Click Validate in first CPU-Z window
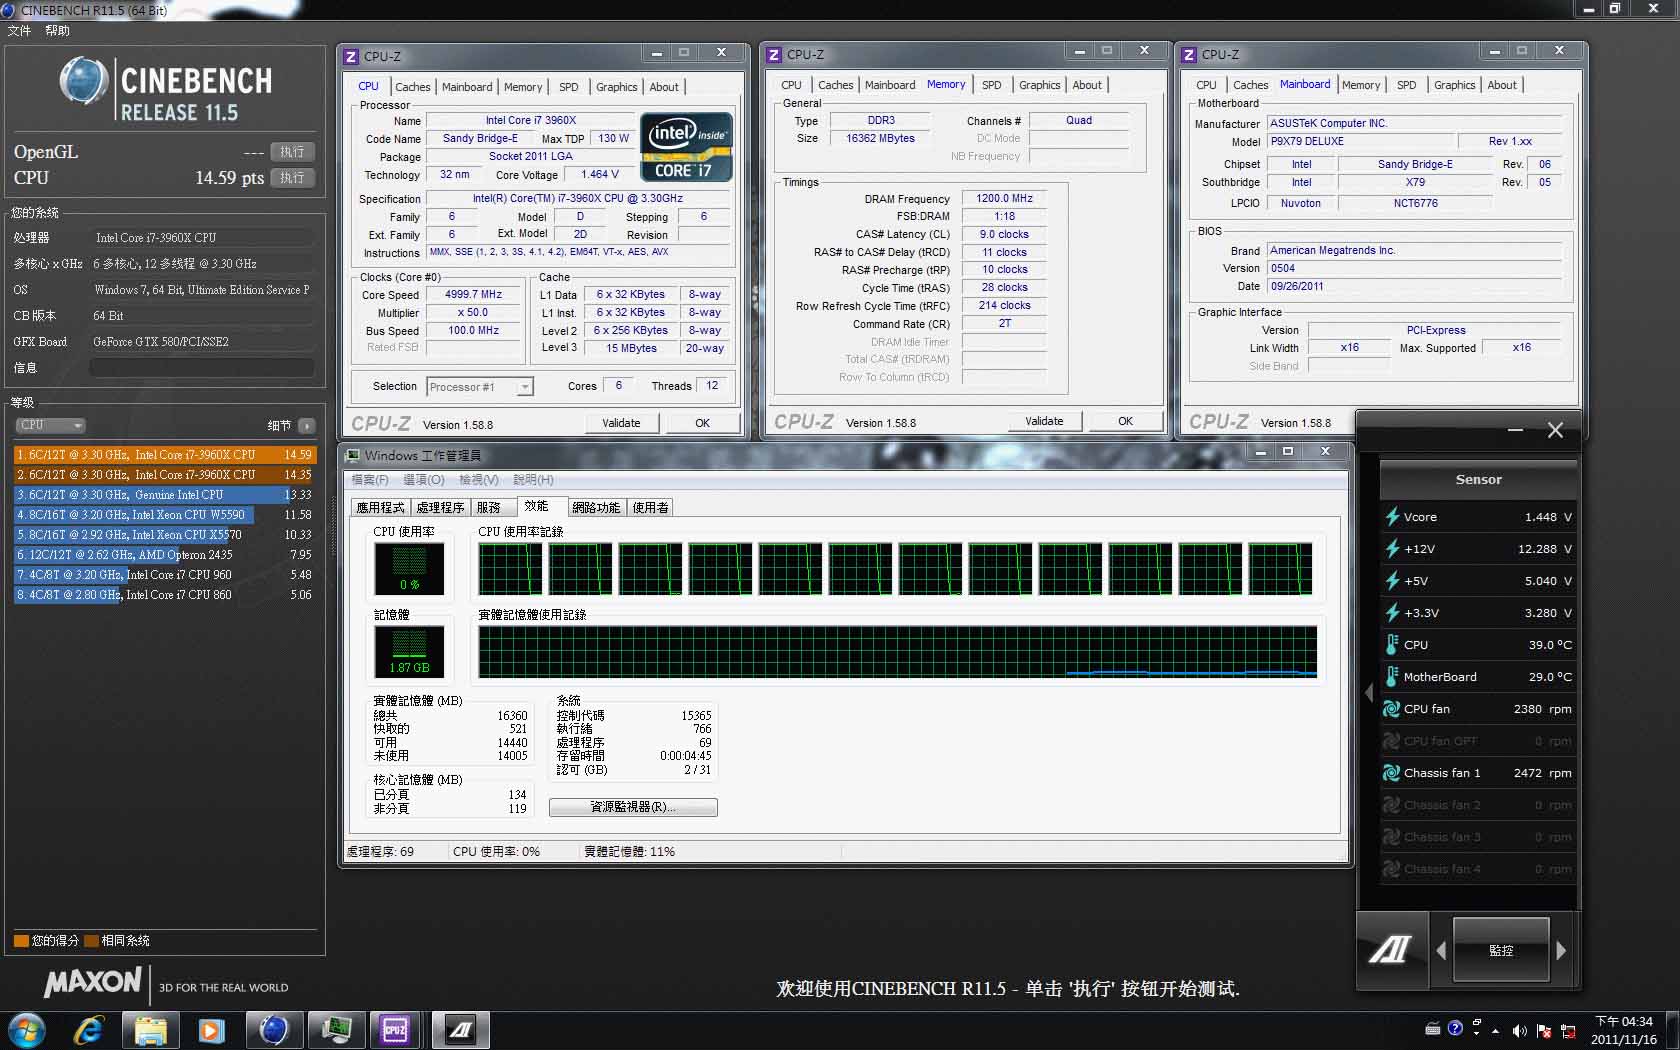This screenshot has height=1050, width=1680. pos(621,423)
